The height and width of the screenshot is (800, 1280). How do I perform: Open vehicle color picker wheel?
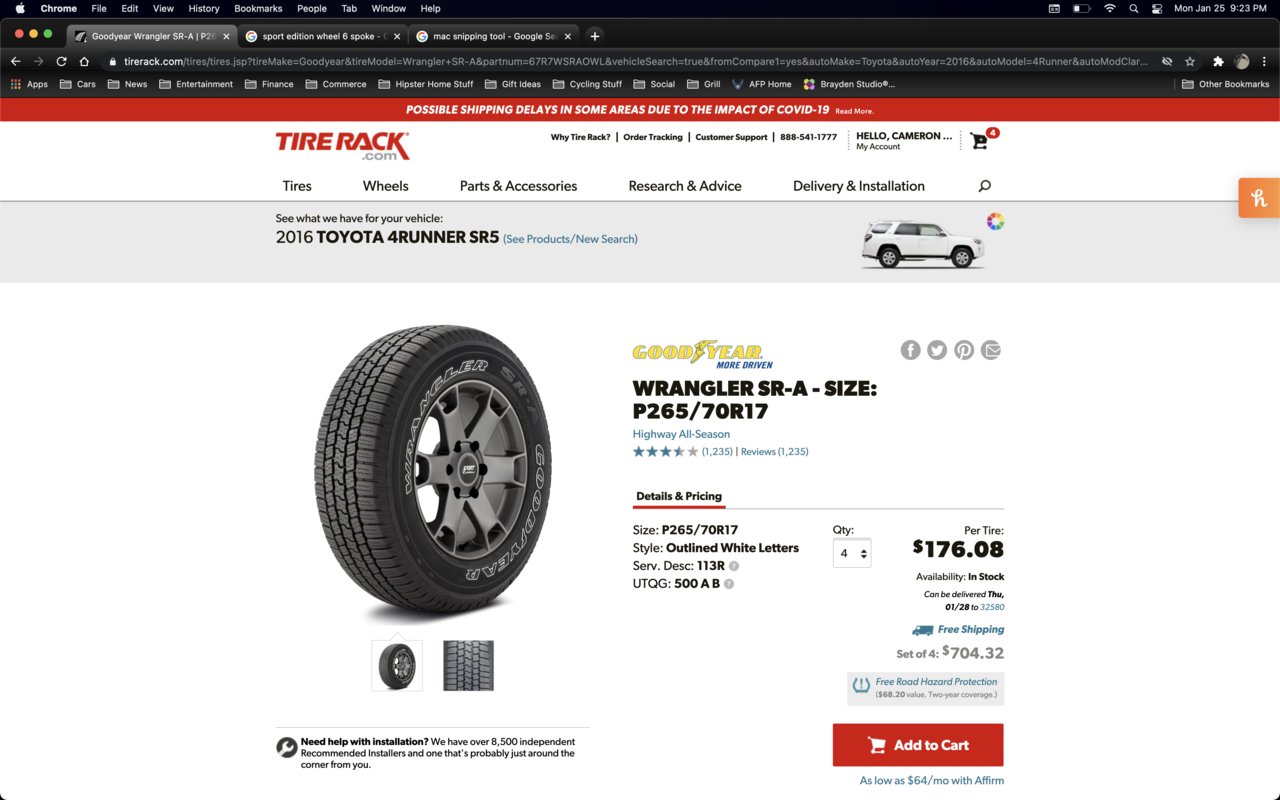click(995, 222)
